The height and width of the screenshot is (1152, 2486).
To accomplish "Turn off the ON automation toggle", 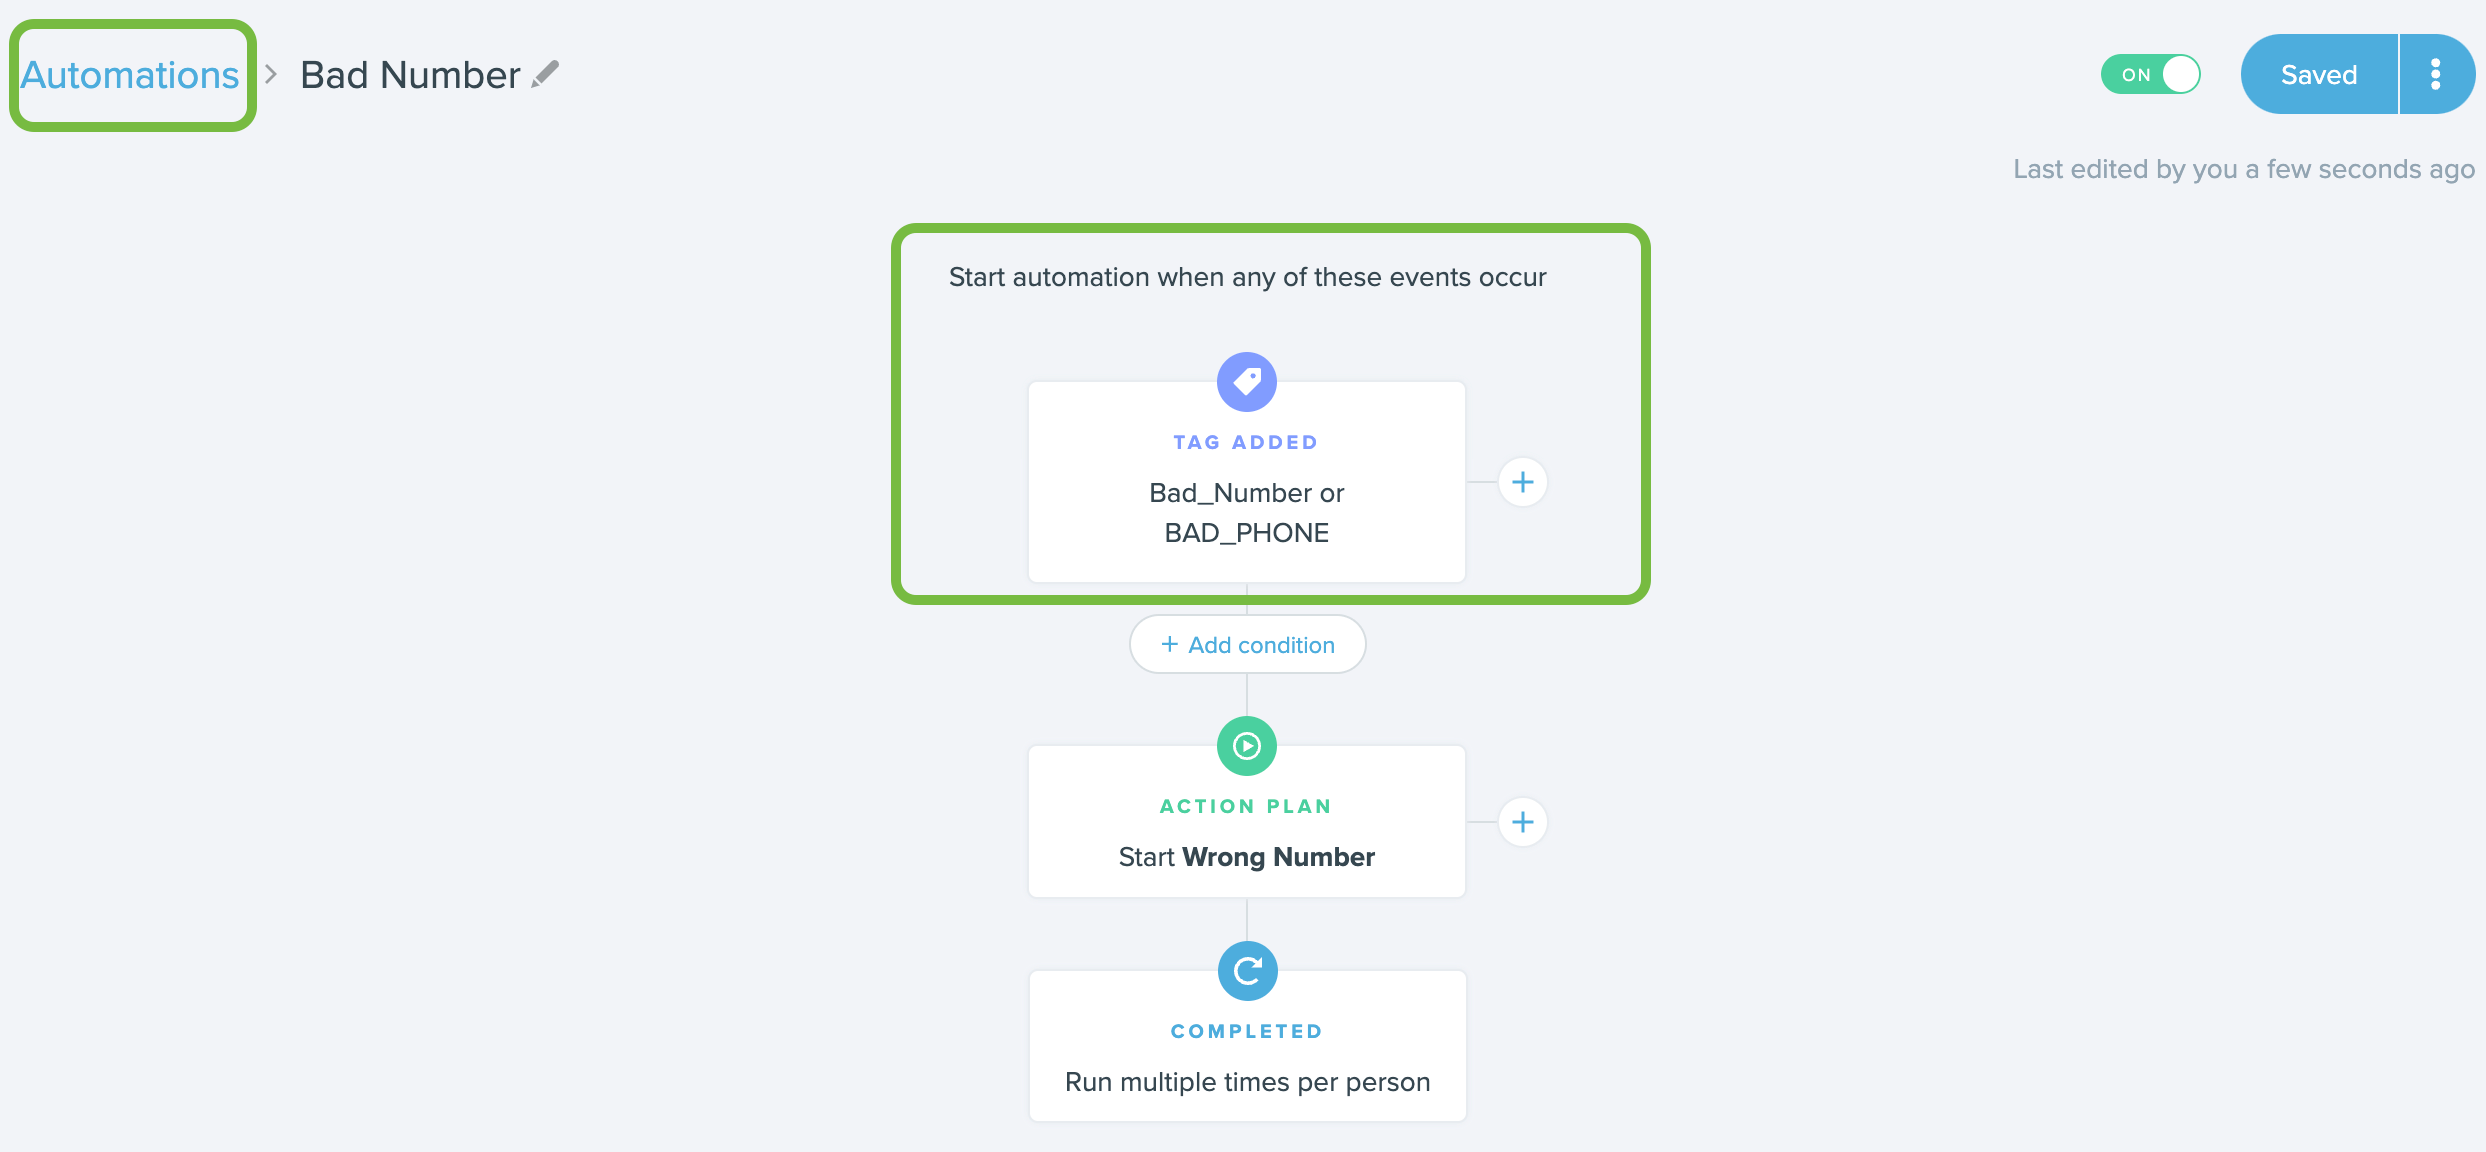I will pyautogui.click(x=2150, y=74).
